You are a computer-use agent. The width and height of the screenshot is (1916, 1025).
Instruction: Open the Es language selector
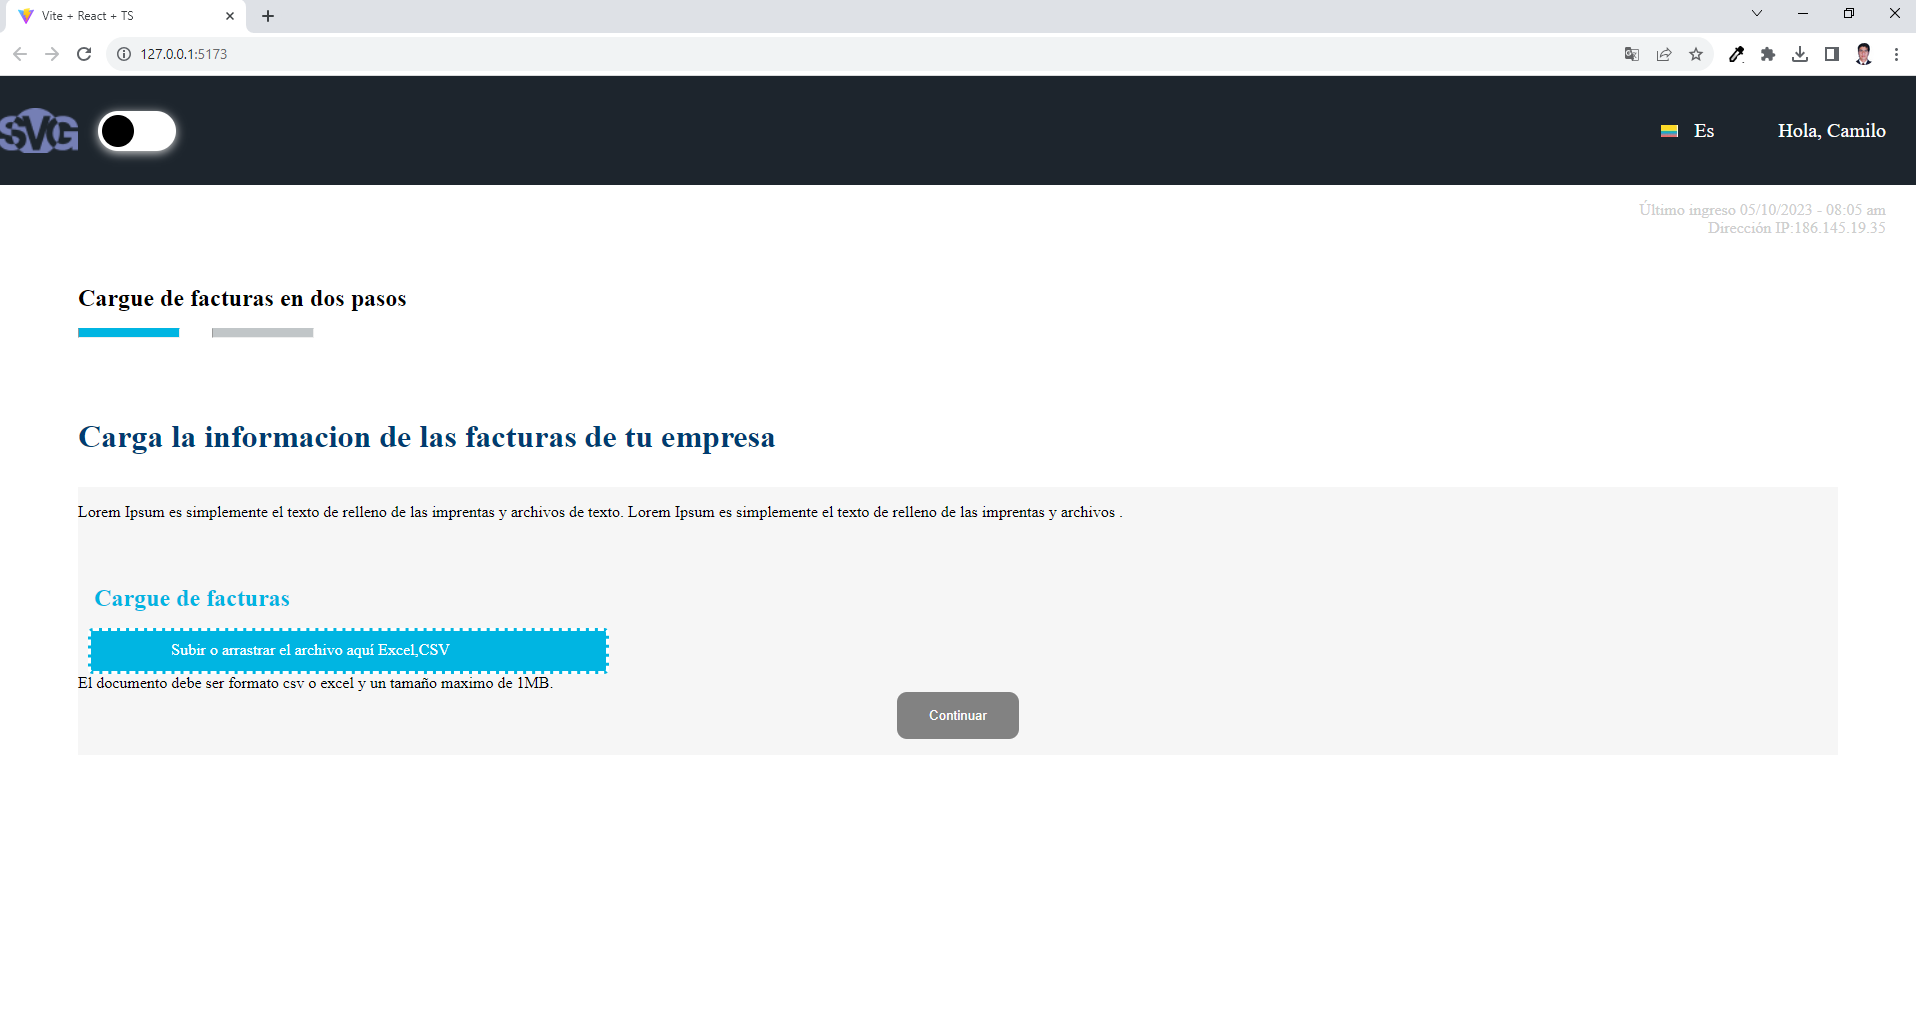tap(1703, 131)
